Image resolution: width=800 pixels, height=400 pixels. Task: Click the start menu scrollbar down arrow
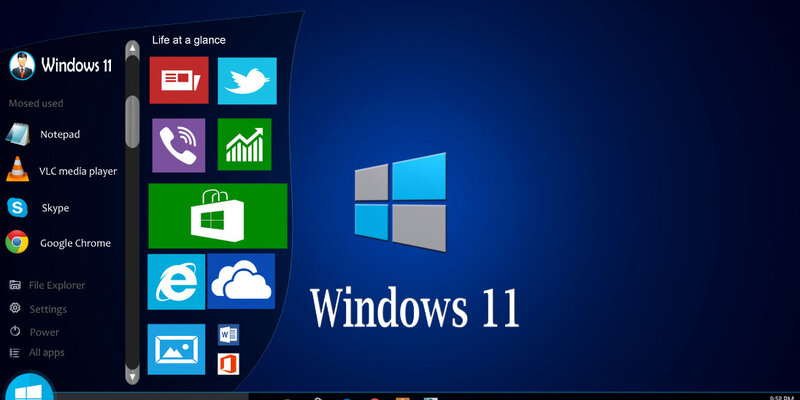pos(132,377)
